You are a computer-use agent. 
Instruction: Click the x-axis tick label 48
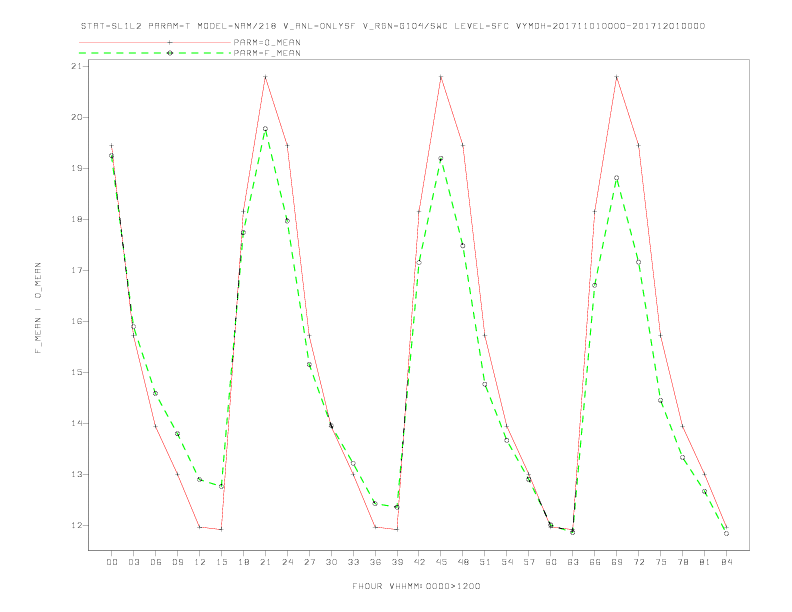[x=463, y=562]
